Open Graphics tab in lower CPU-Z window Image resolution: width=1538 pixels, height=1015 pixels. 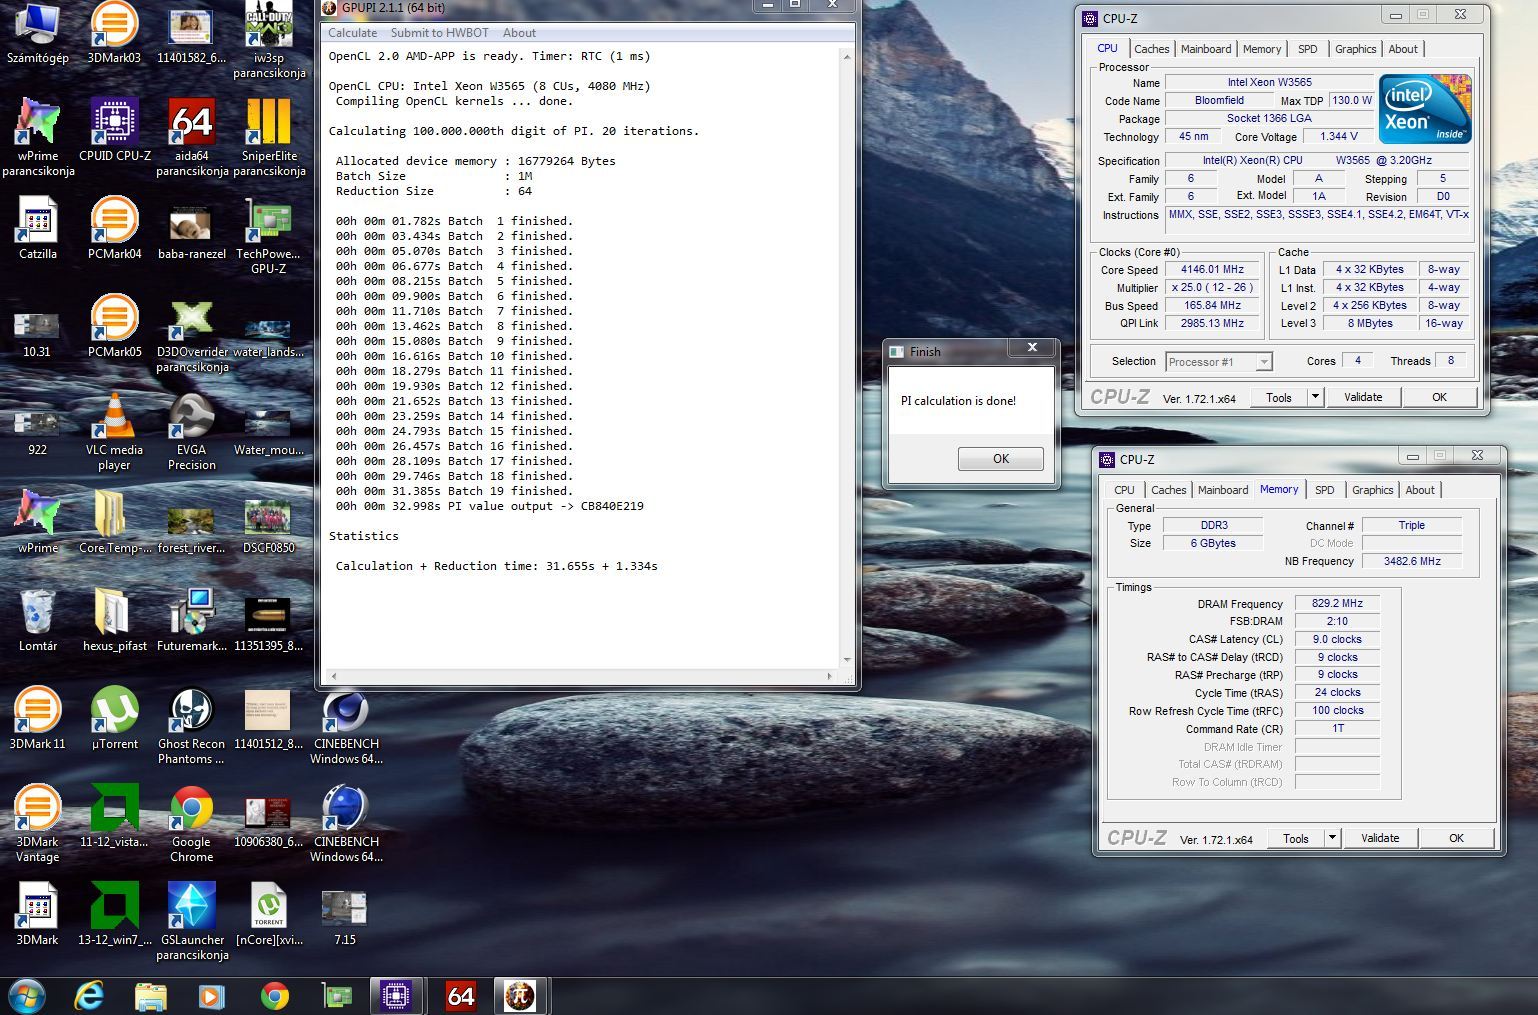(1372, 490)
